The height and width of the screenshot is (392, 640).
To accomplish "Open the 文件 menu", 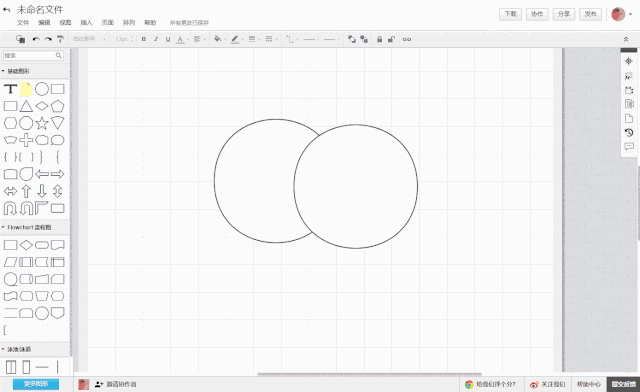I will pyautogui.click(x=23, y=22).
